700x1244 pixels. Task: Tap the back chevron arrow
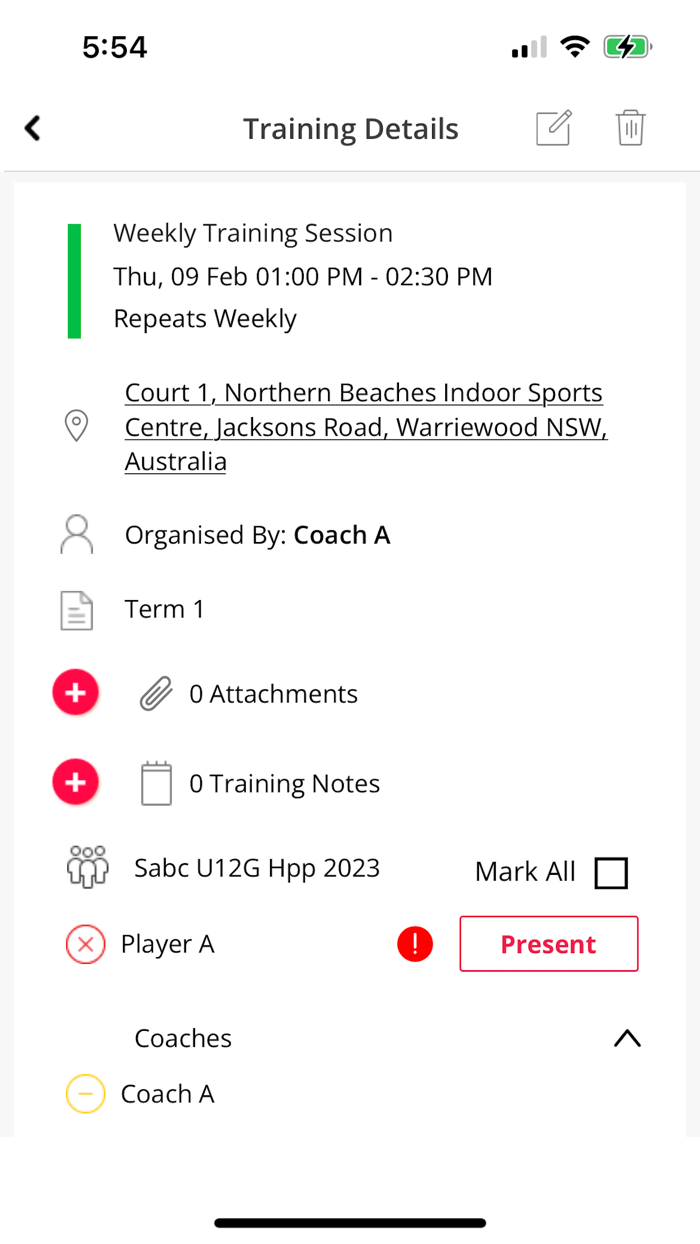click(32, 128)
